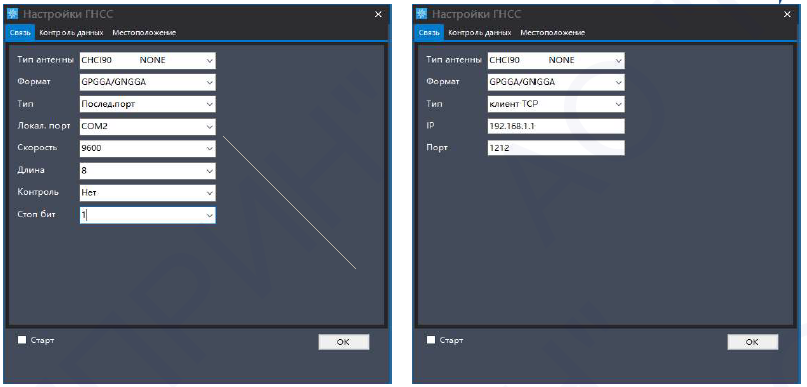The width and height of the screenshot is (807, 387).
Task: Close the right Настройки ГНСС window
Action: (x=787, y=14)
